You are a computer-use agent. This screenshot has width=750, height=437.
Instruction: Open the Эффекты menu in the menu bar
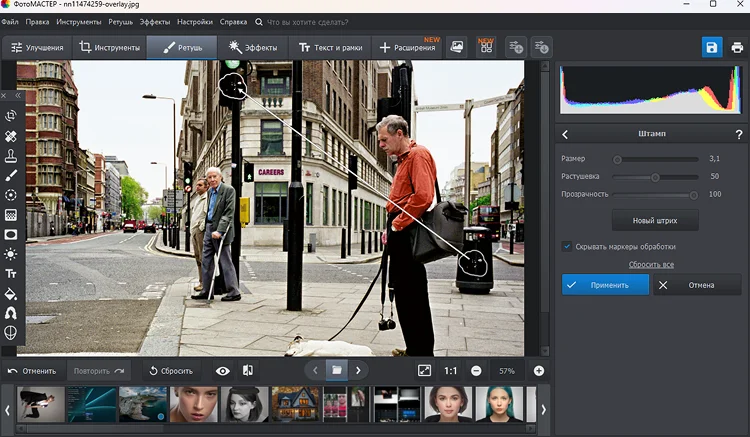click(154, 22)
